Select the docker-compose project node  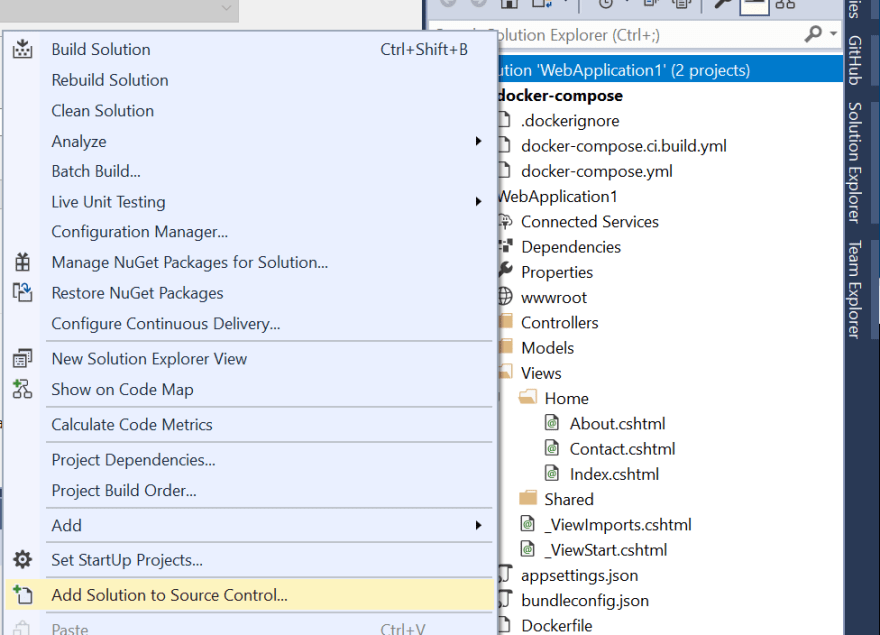(x=560, y=95)
